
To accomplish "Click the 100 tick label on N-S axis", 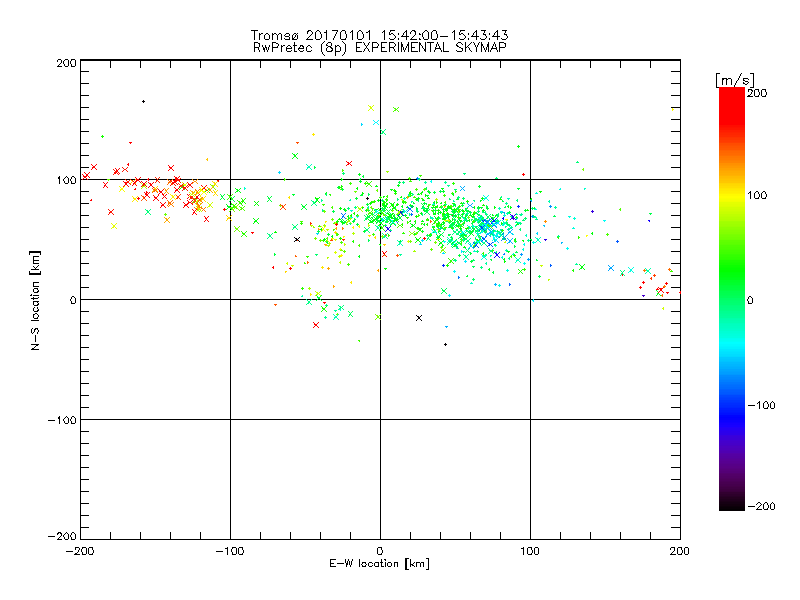I will (x=66, y=181).
